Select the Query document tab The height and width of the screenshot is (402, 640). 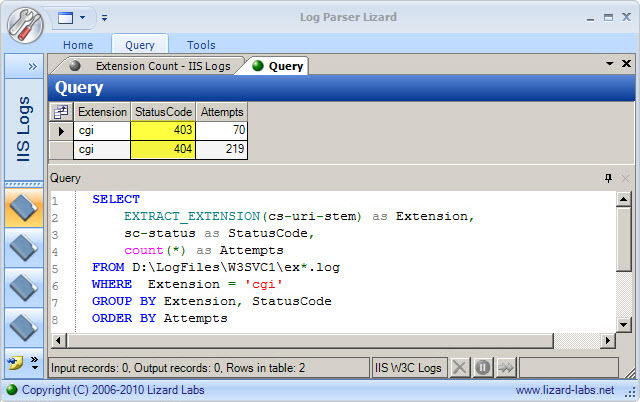pos(278,66)
